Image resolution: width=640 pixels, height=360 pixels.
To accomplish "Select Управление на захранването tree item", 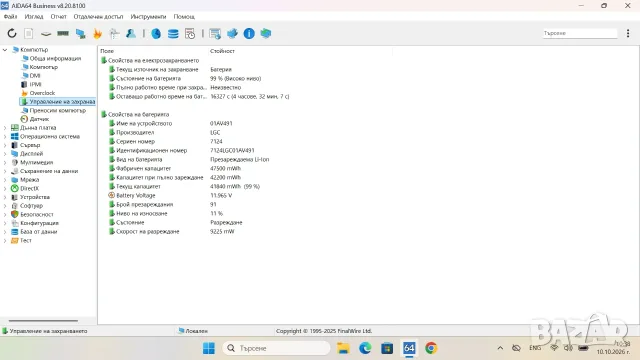I will click(58, 102).
